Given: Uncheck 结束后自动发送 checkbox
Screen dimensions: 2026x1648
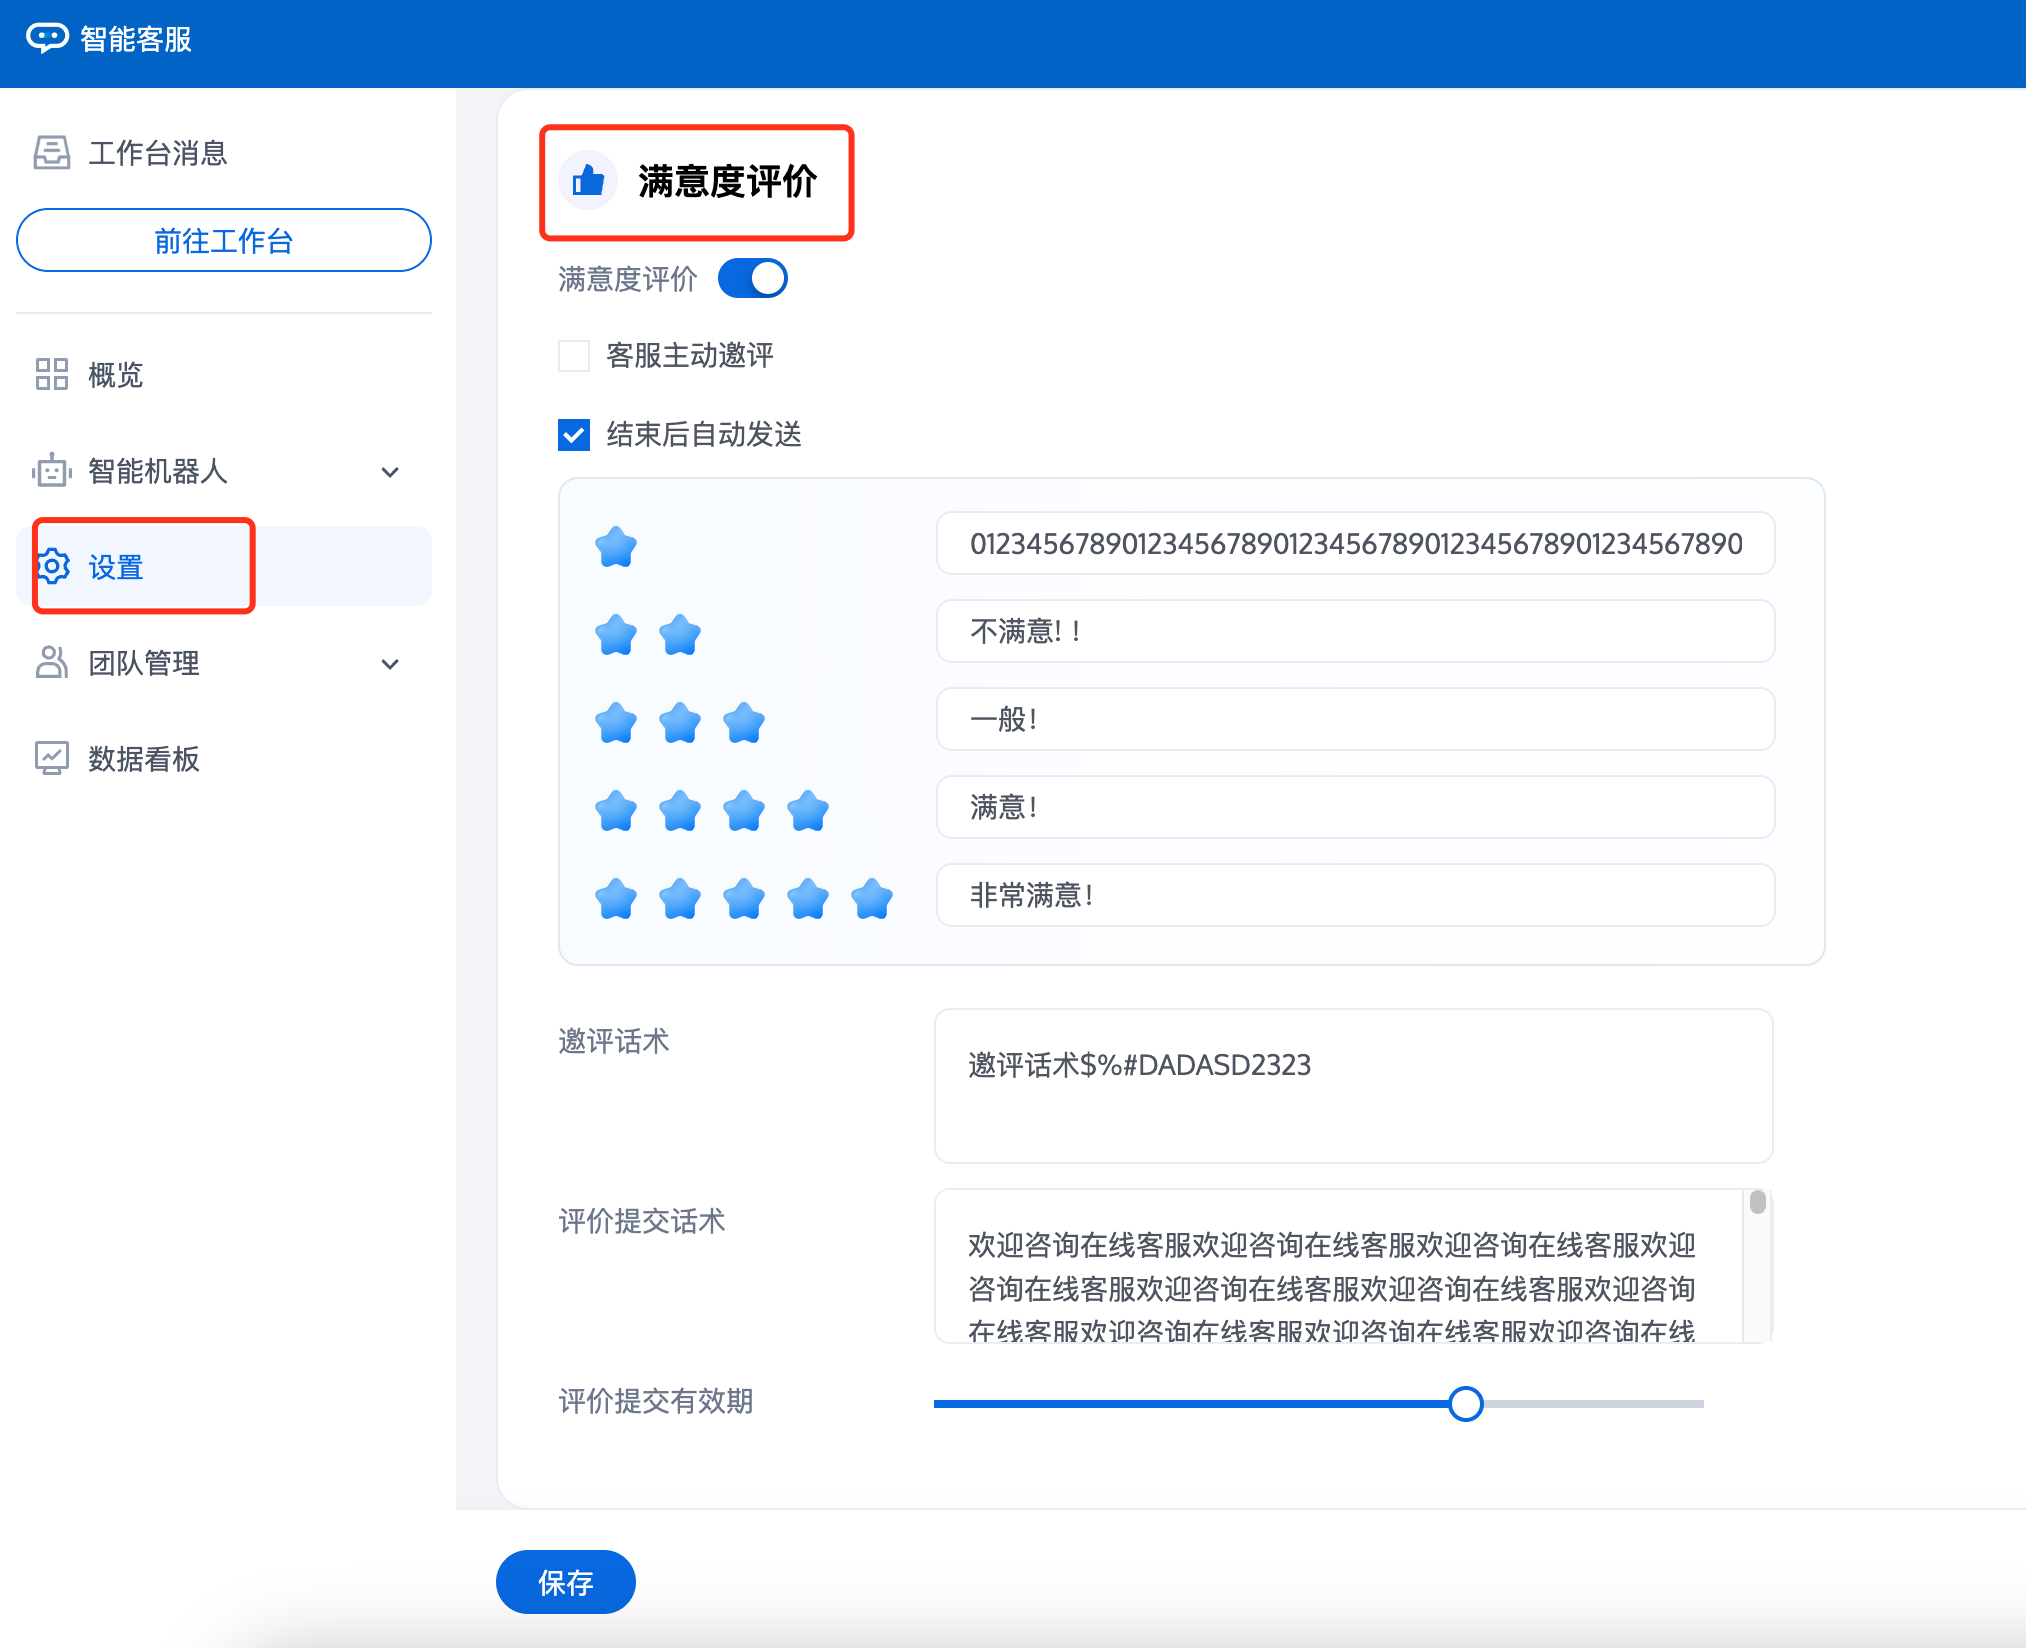Looking at the screenshot, I should point(574,434).
